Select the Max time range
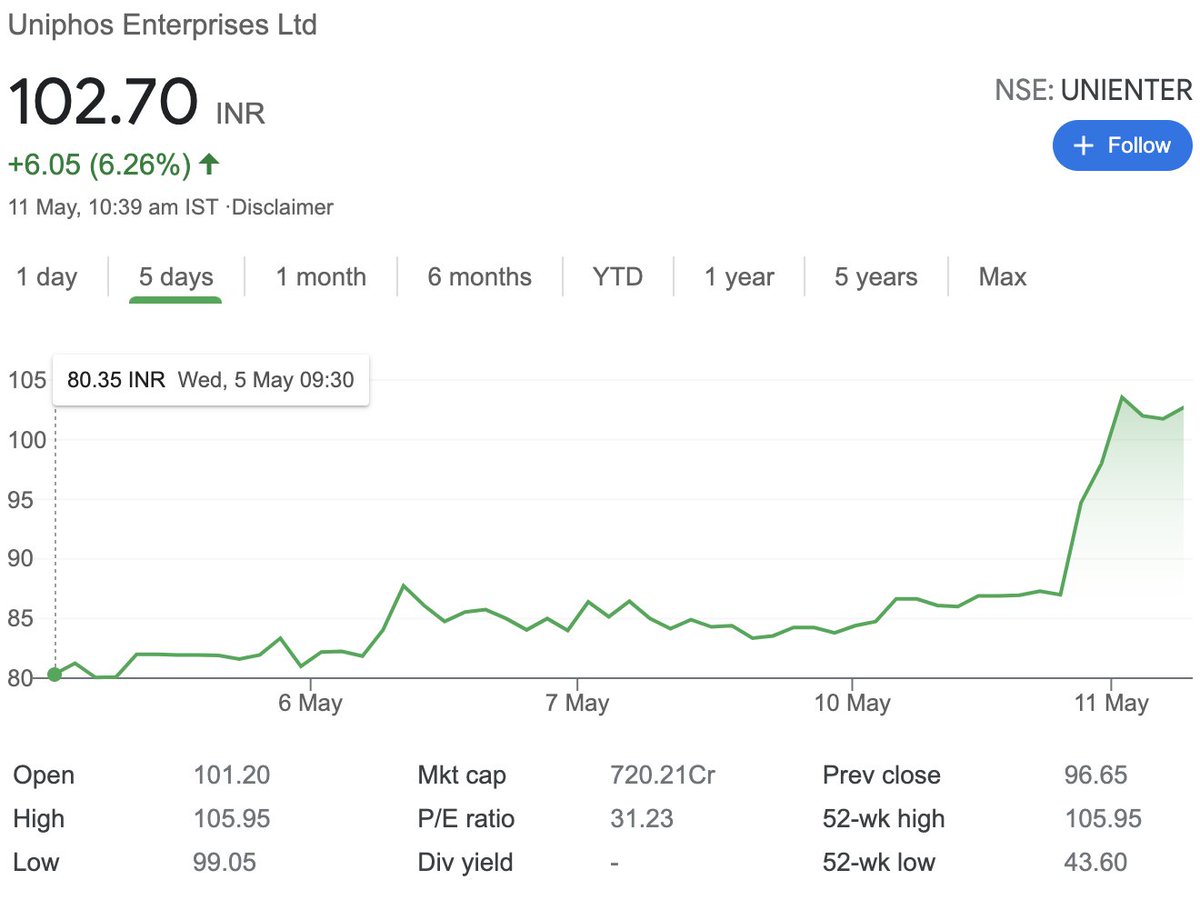This screenshot has height=900, width=1200. pos(1002,277)
